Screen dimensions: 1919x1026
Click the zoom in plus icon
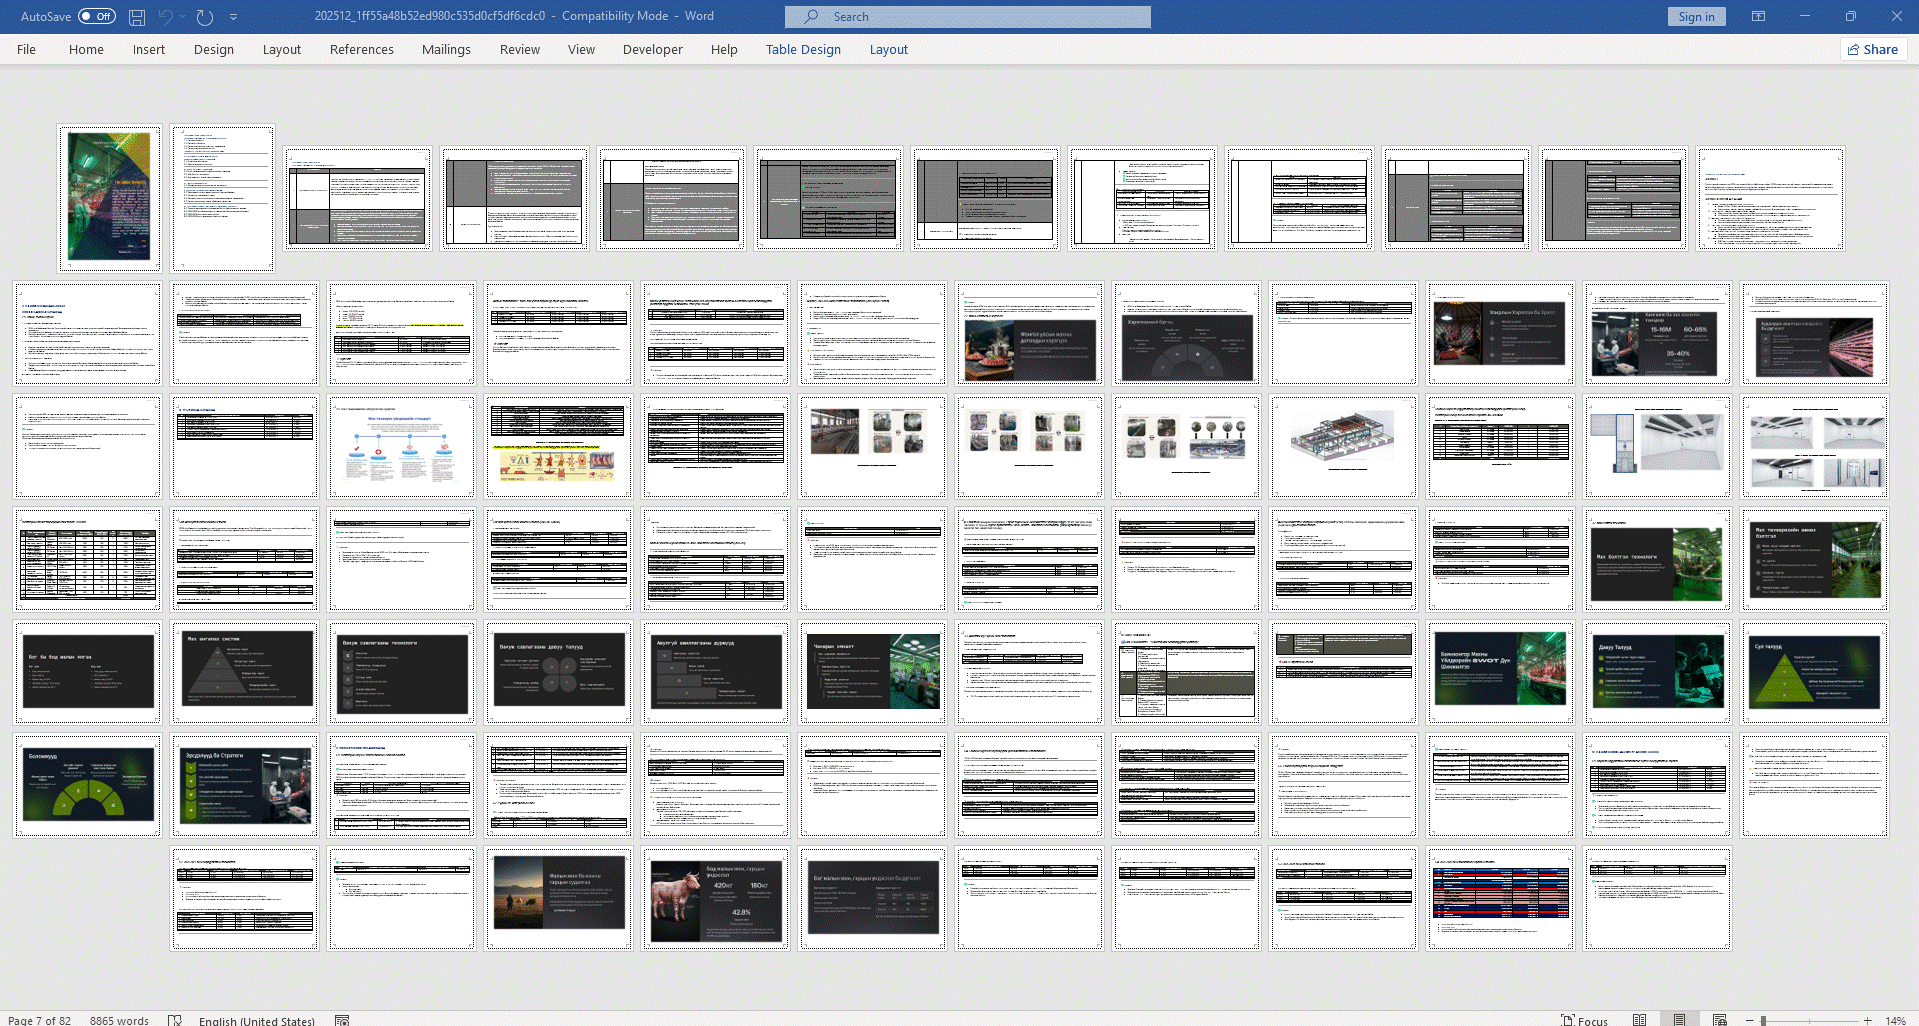point(1867,1020)
